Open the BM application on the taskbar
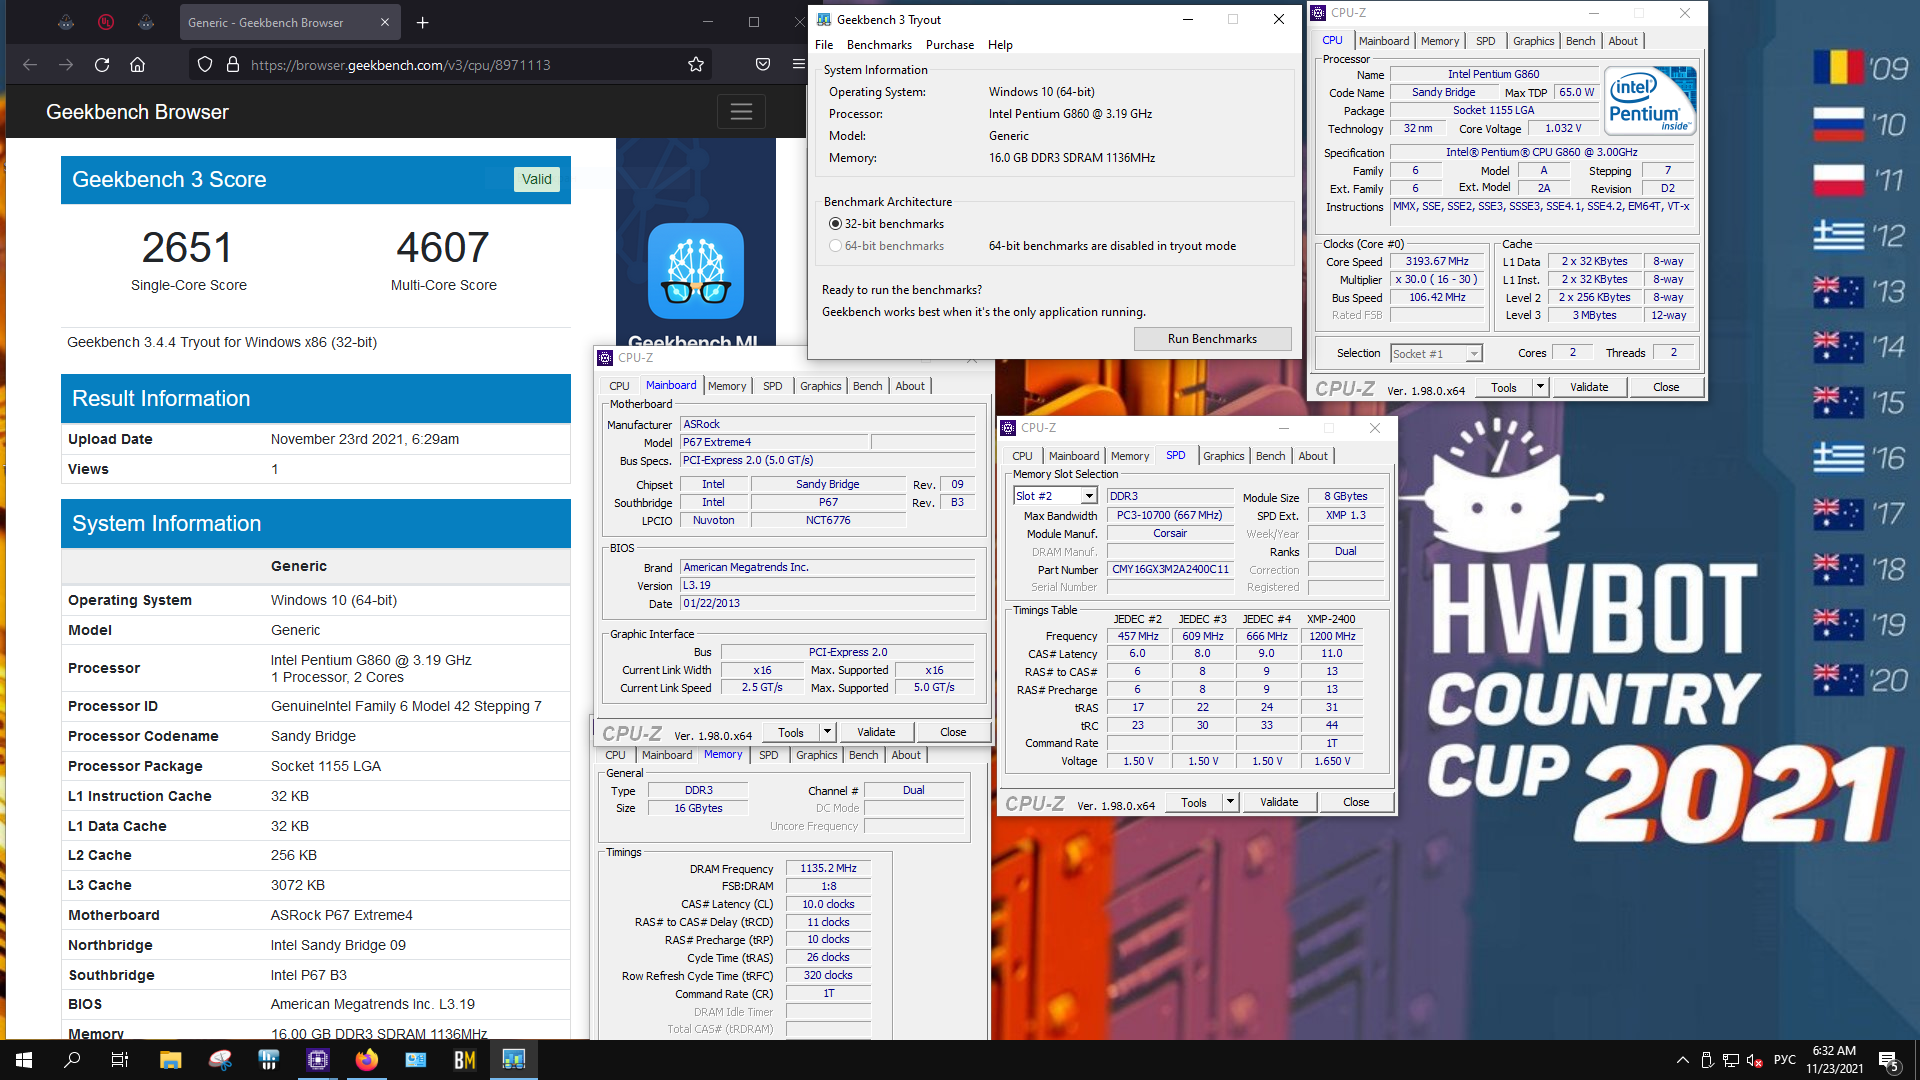 465,1060
